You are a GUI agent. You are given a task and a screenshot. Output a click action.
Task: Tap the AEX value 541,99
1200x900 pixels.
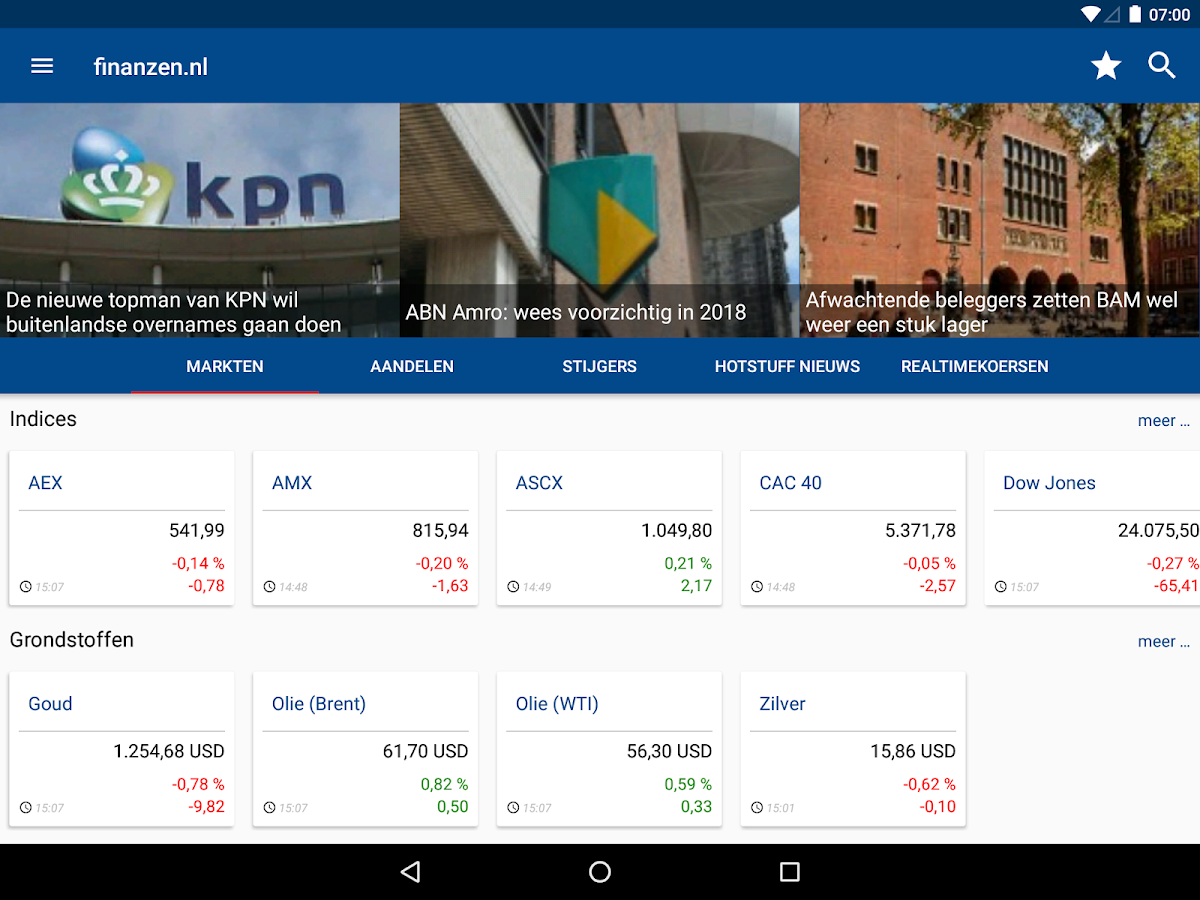(197, 531)
